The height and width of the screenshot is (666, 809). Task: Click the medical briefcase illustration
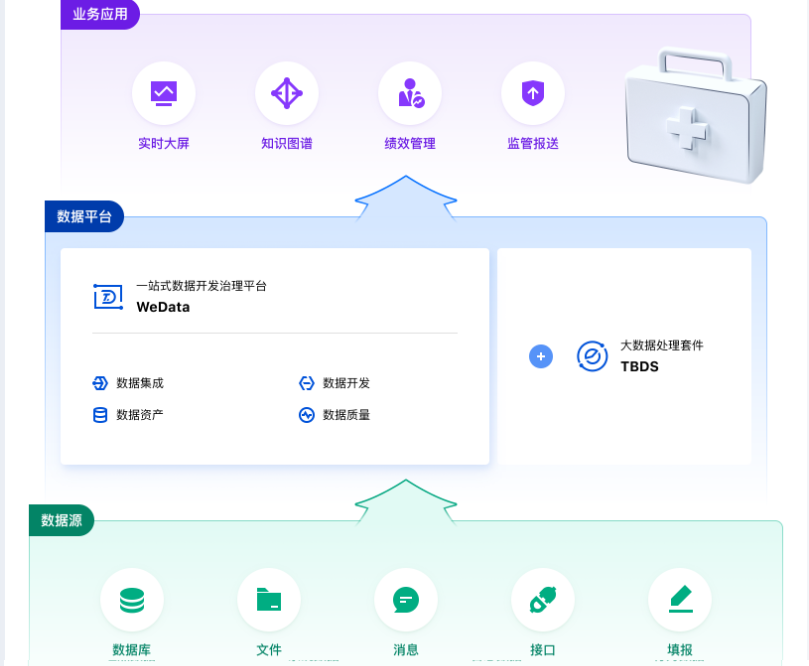tap(696, 116)
